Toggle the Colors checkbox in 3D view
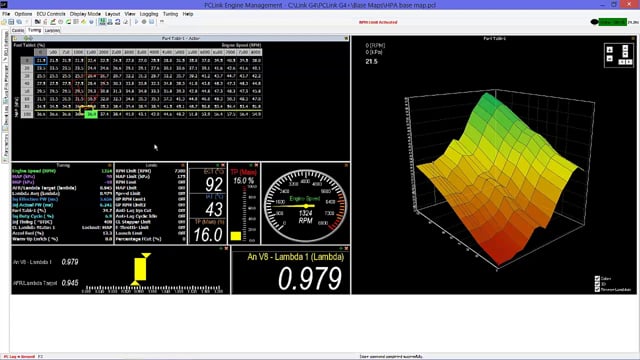The width and height of the screenshot is (640, 360). [597, 278]
